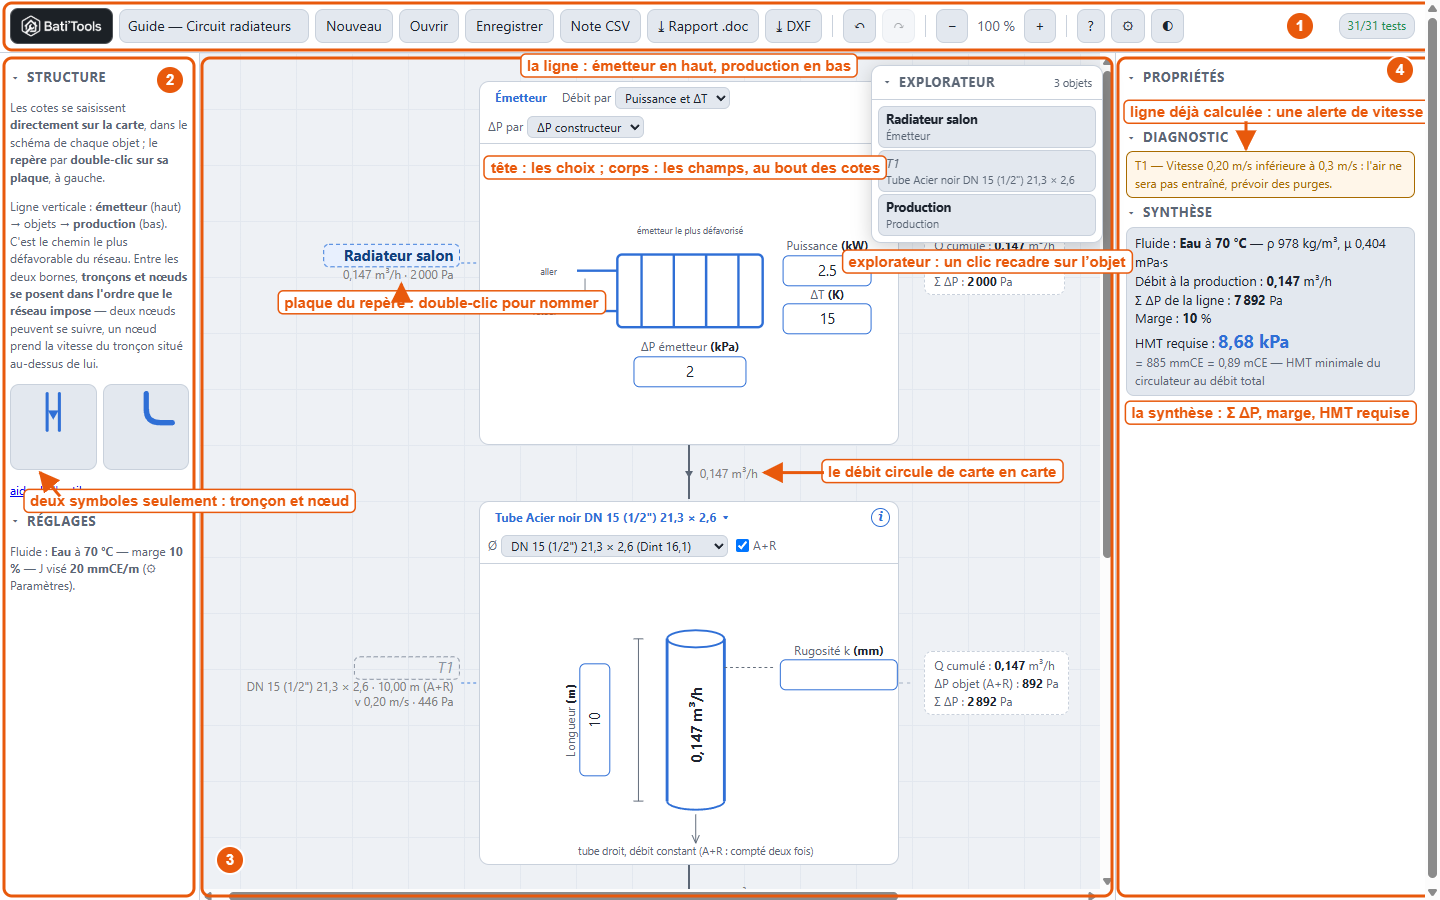This screenshot has height=900, width=1440.
Task: Open help with the question mark button
Action: coord(1091,26)
